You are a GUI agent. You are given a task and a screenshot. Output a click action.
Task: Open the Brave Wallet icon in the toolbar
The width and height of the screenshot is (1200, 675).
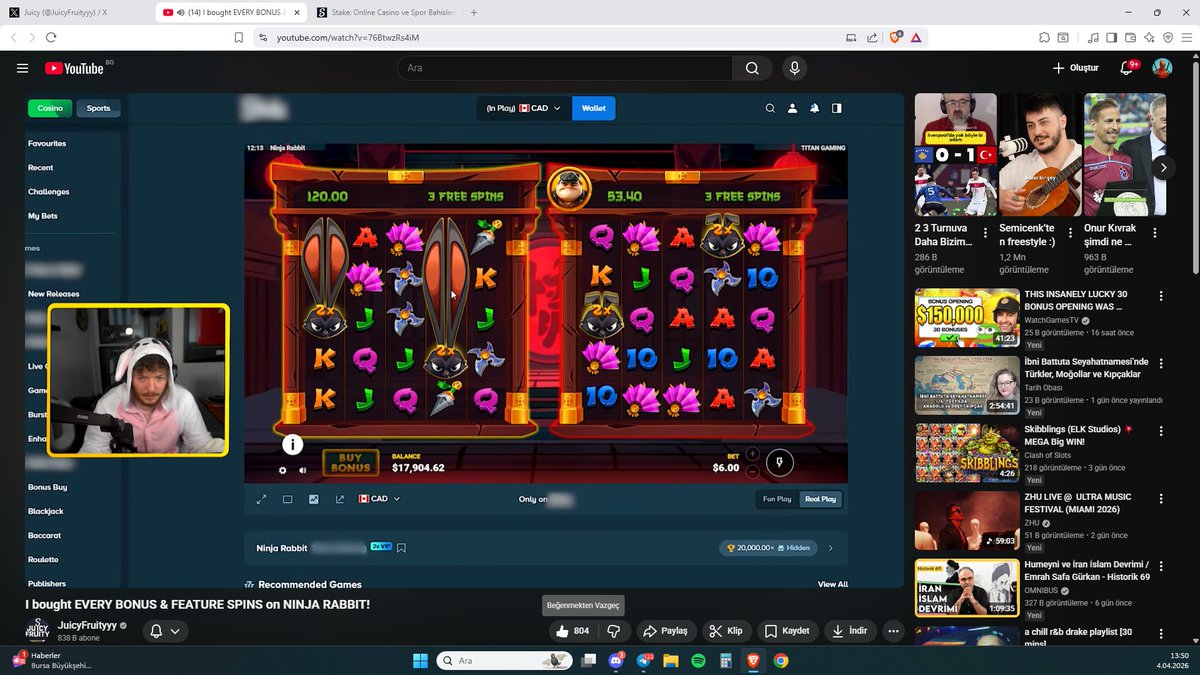1131,37
